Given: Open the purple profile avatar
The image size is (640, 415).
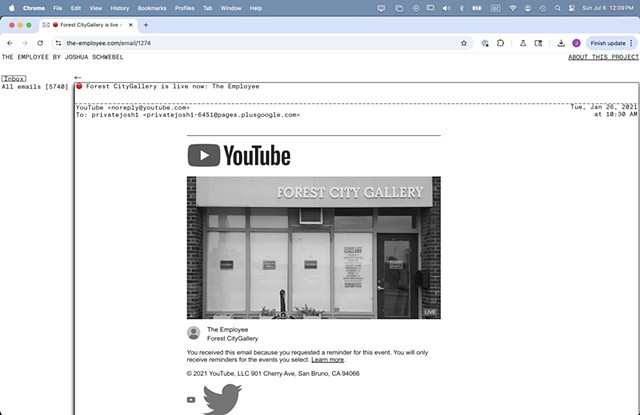Looking at the screenshot, I should click(576, 43).
